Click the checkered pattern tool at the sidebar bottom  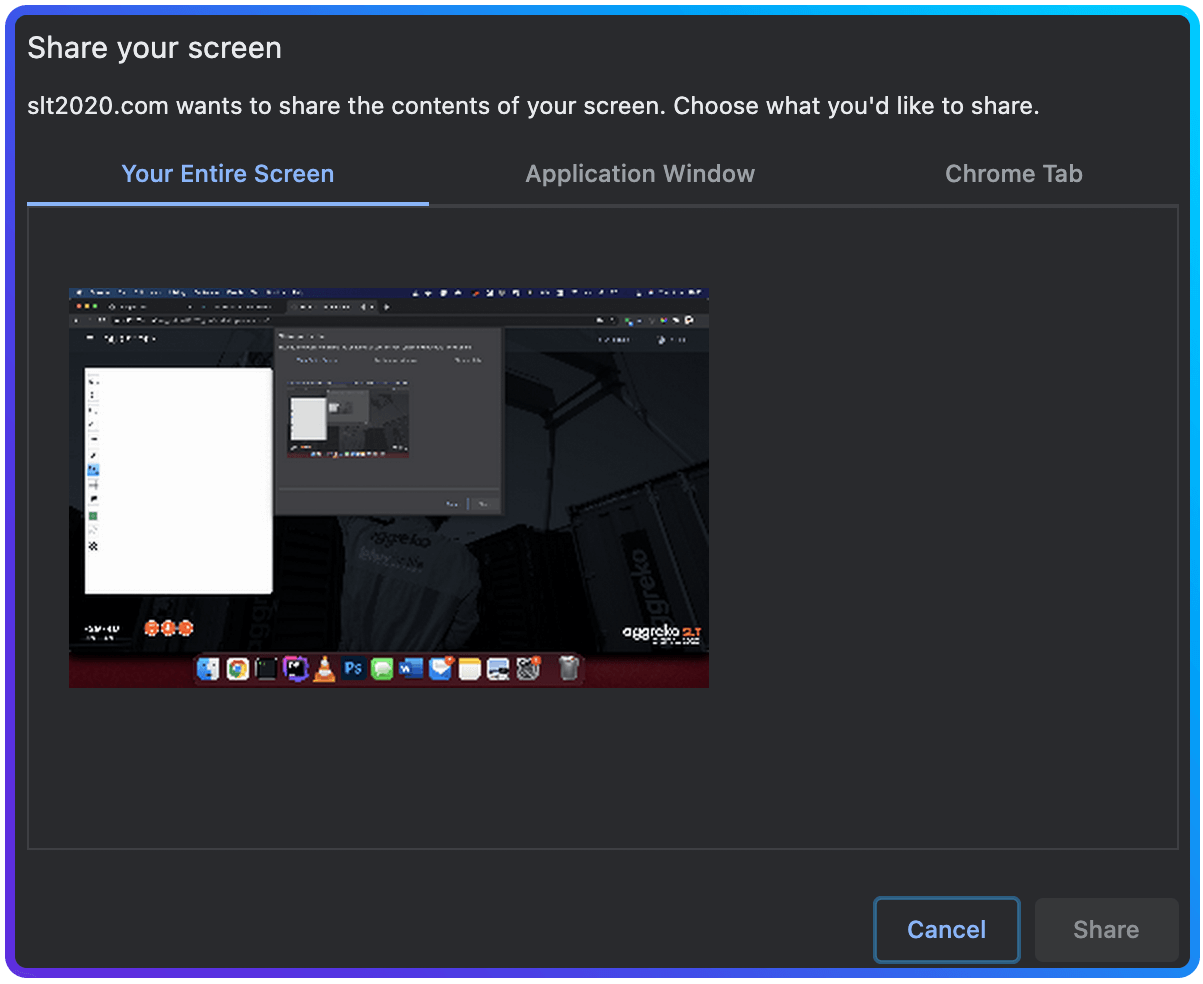tap(93, 545)
